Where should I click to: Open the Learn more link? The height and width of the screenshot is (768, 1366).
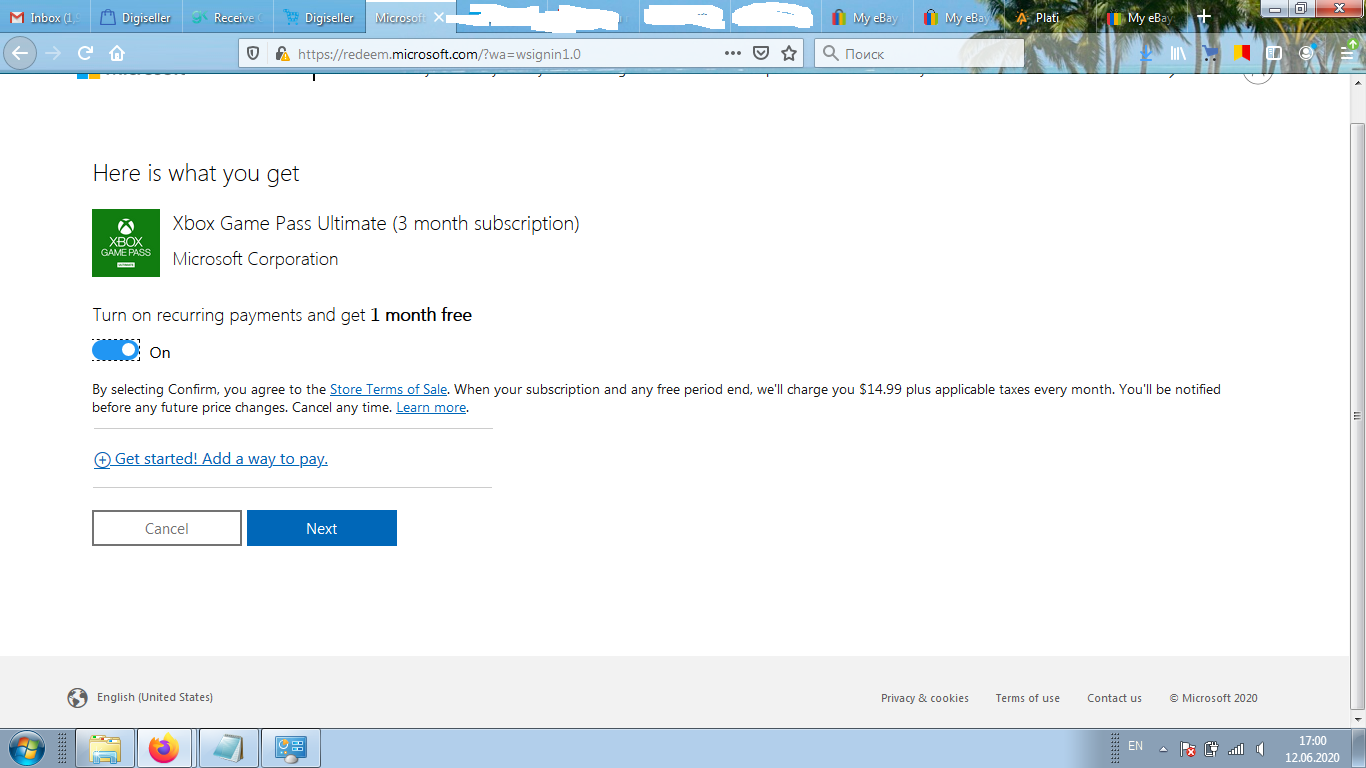pos(431,407)
